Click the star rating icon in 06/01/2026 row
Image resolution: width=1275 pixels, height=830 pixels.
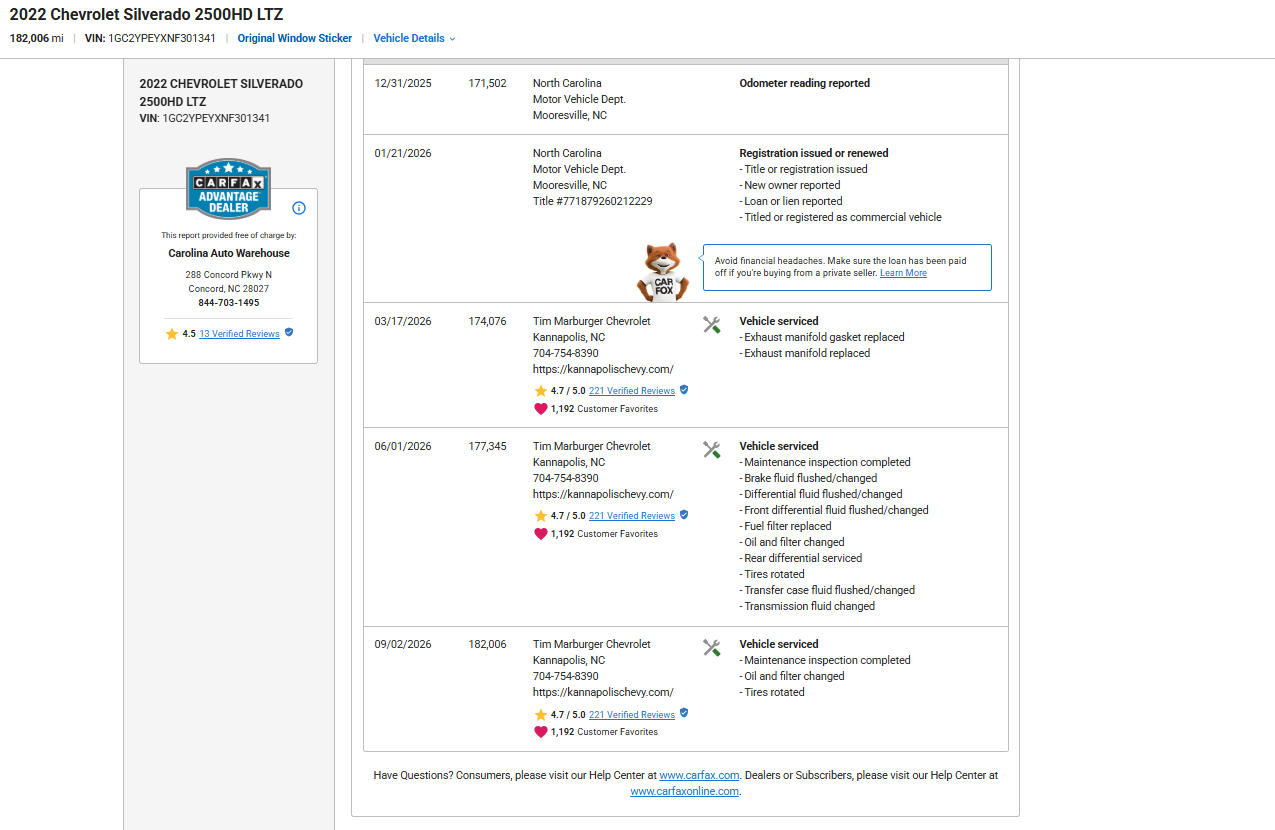[x=540, y=516]
